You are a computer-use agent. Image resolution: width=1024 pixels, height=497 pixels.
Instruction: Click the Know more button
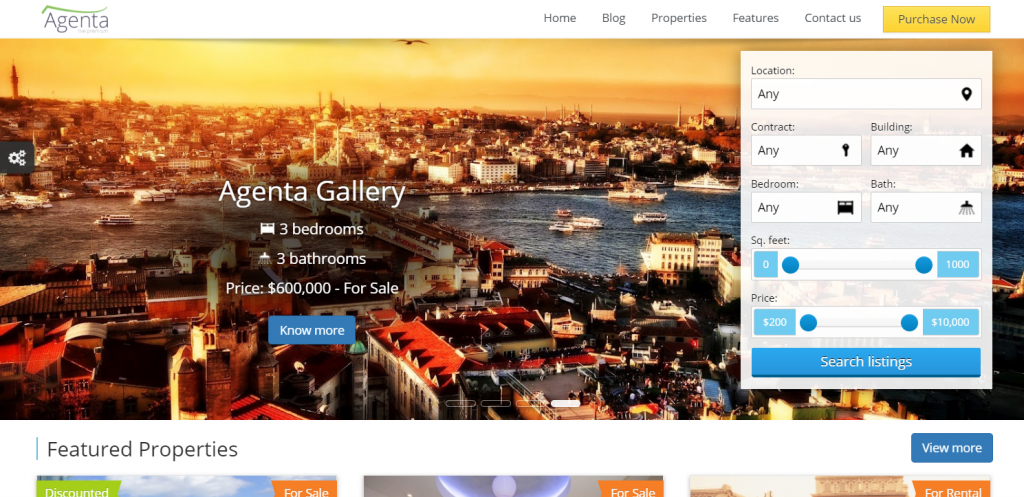click(312, 330)
